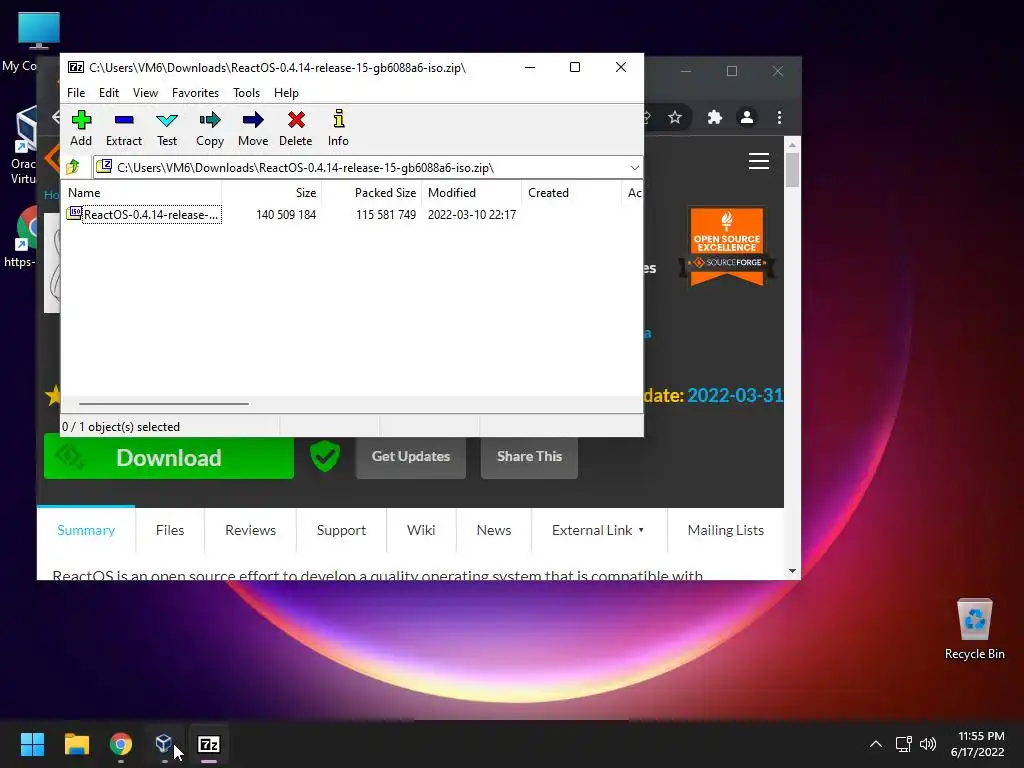
Task: Run Test on the archive
Action: (167, 128)
